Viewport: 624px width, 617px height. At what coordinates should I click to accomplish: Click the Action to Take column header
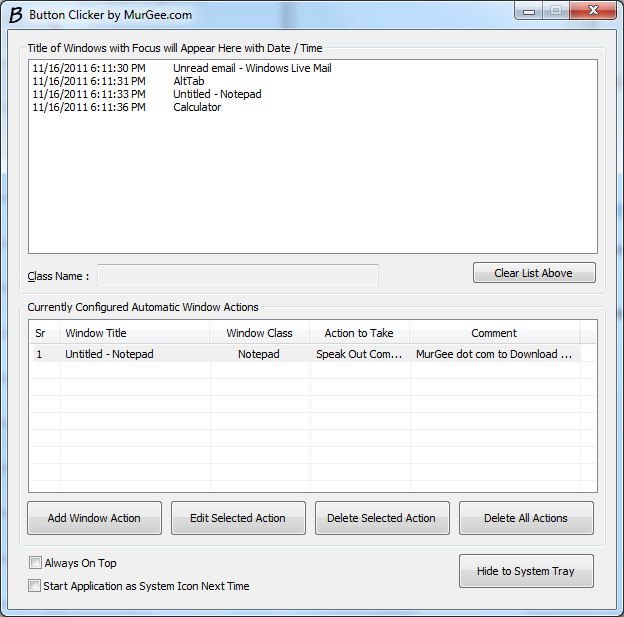point(359,333)
